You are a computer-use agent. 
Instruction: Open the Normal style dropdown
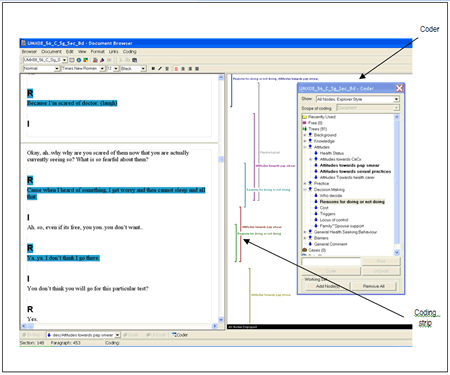coord(57,68)
